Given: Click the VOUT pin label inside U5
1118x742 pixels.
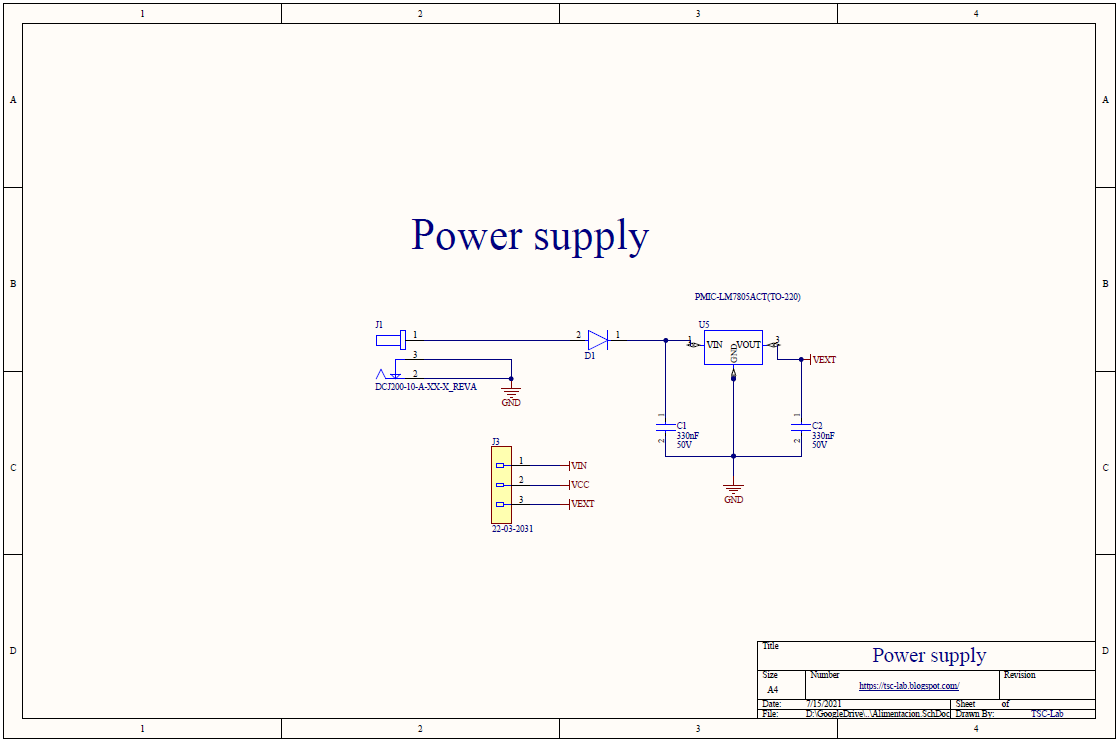Looking at the screenshot, I should (748, 345).
